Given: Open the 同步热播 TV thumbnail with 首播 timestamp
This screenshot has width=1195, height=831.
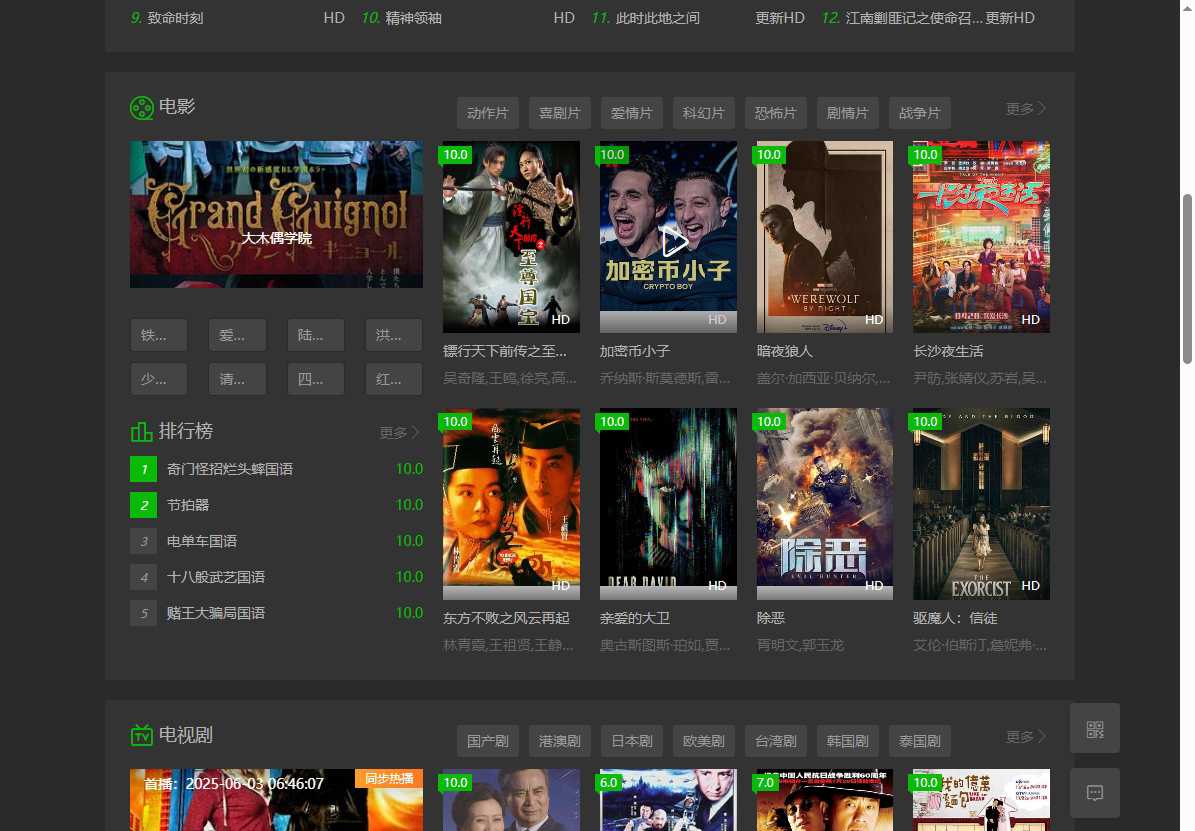Looking at the screenshot, I should (276, 800).
